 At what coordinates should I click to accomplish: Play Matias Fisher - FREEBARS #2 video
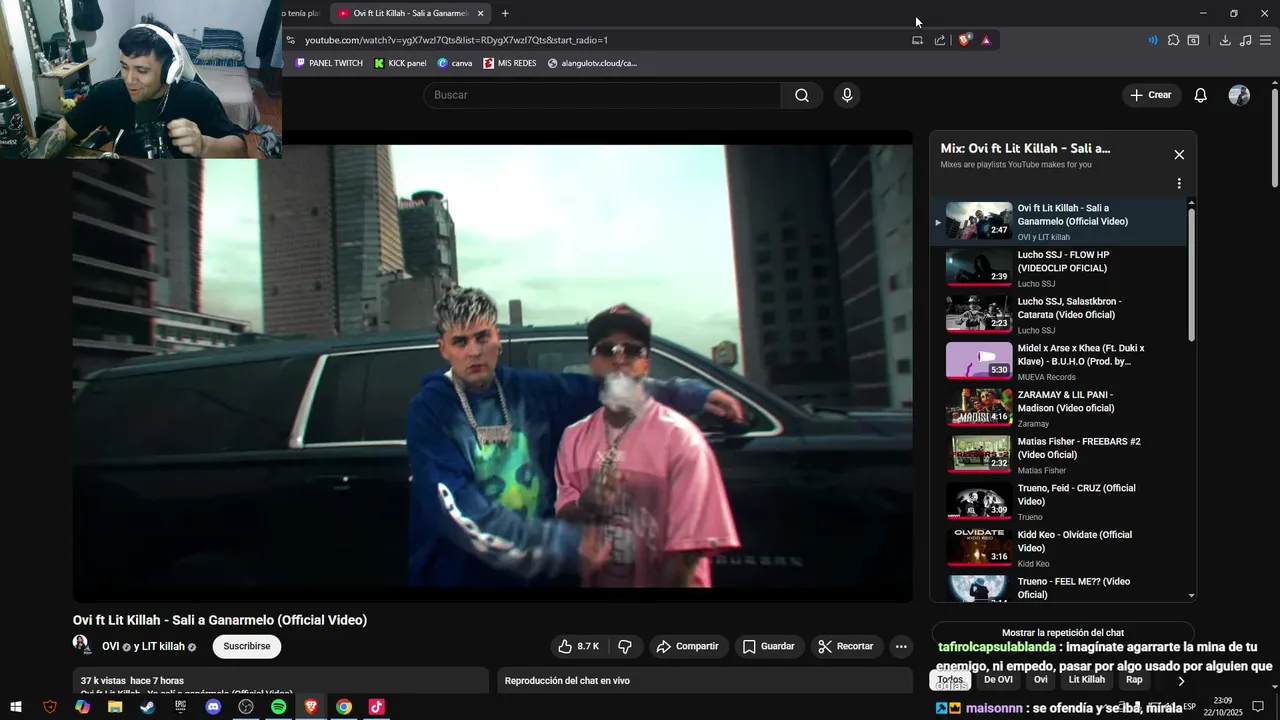click(x=1060, y=454)
